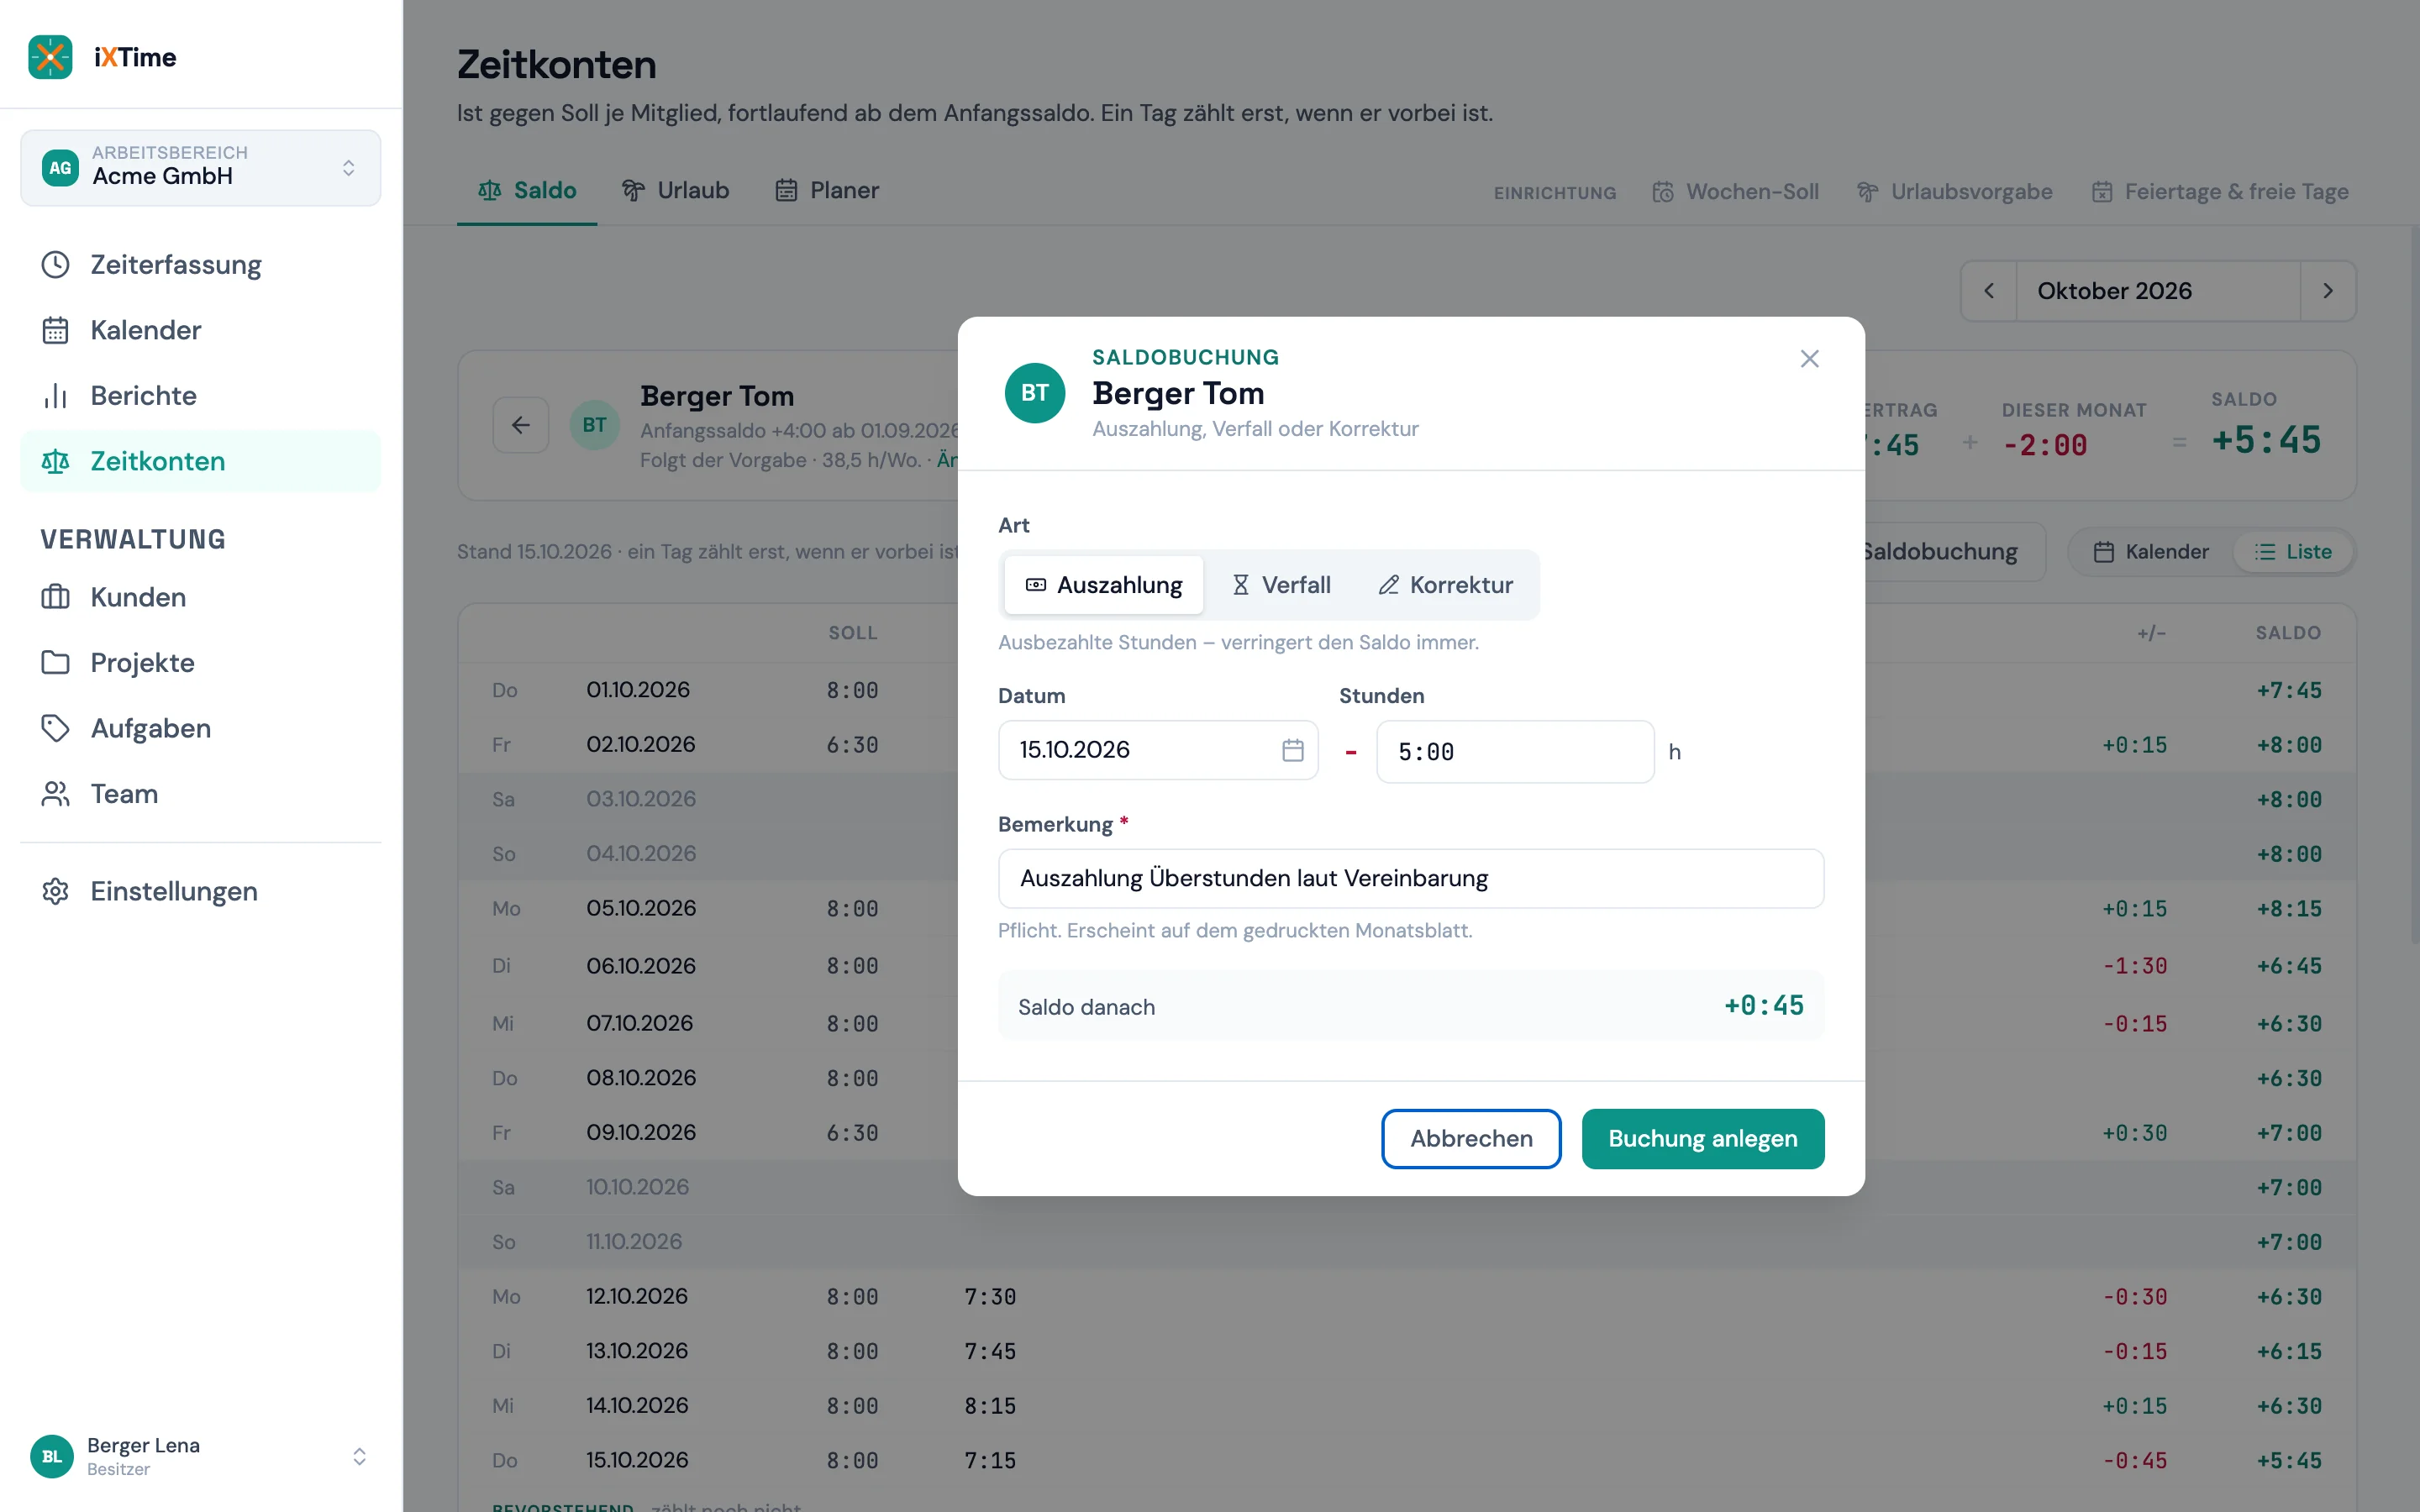Image resolution: width=2420 pixels, height=1512 pixels.
Task: Open Feiertage & freie Tage
Action: 2220,191
